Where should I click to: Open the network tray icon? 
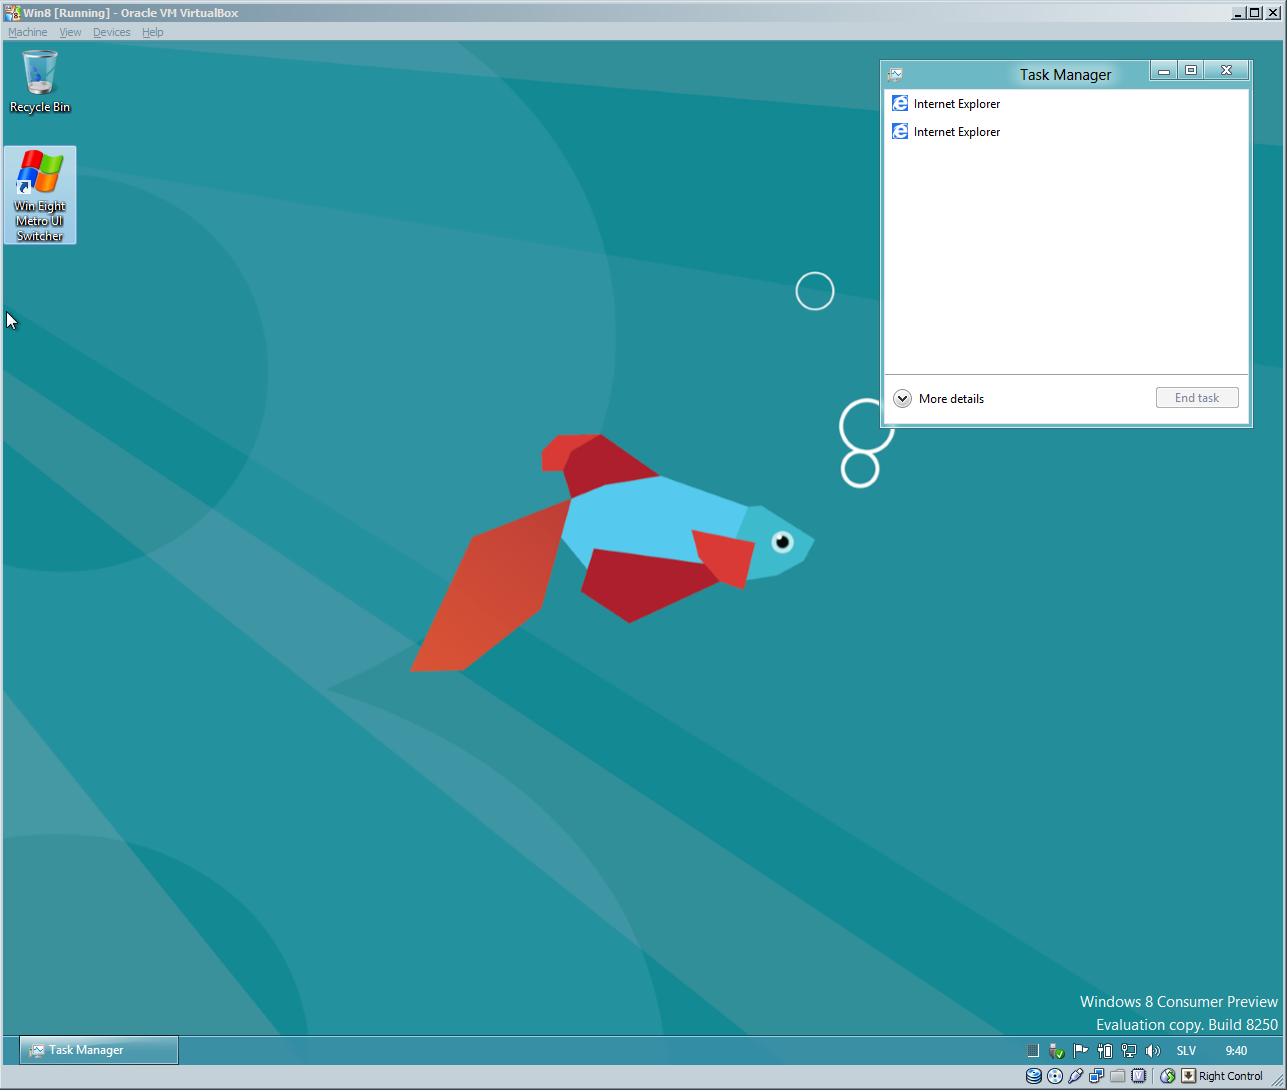point(1128,1051)
